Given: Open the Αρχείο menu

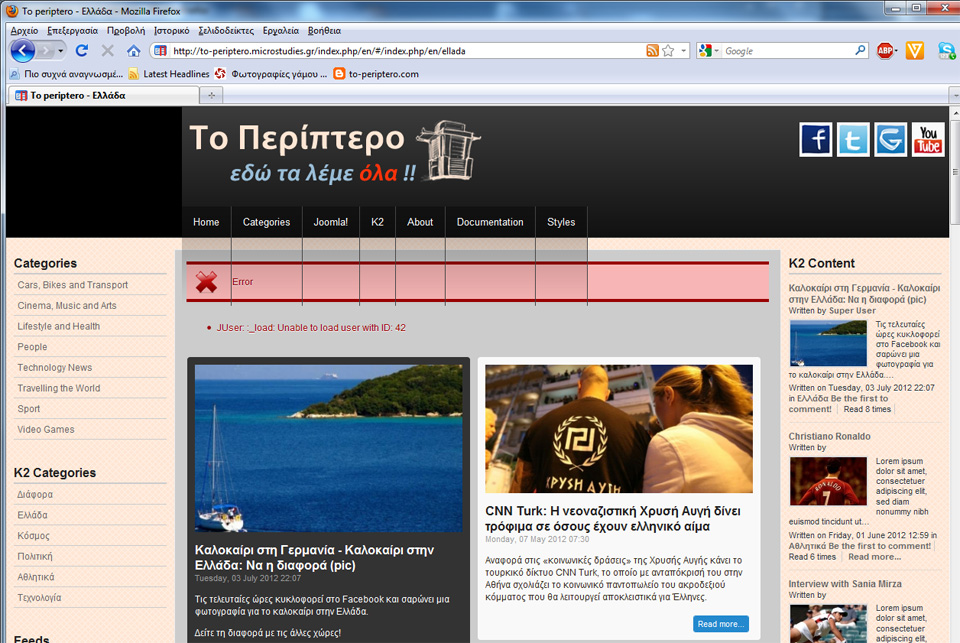Looking at the screenshot, I should [24, 31].
